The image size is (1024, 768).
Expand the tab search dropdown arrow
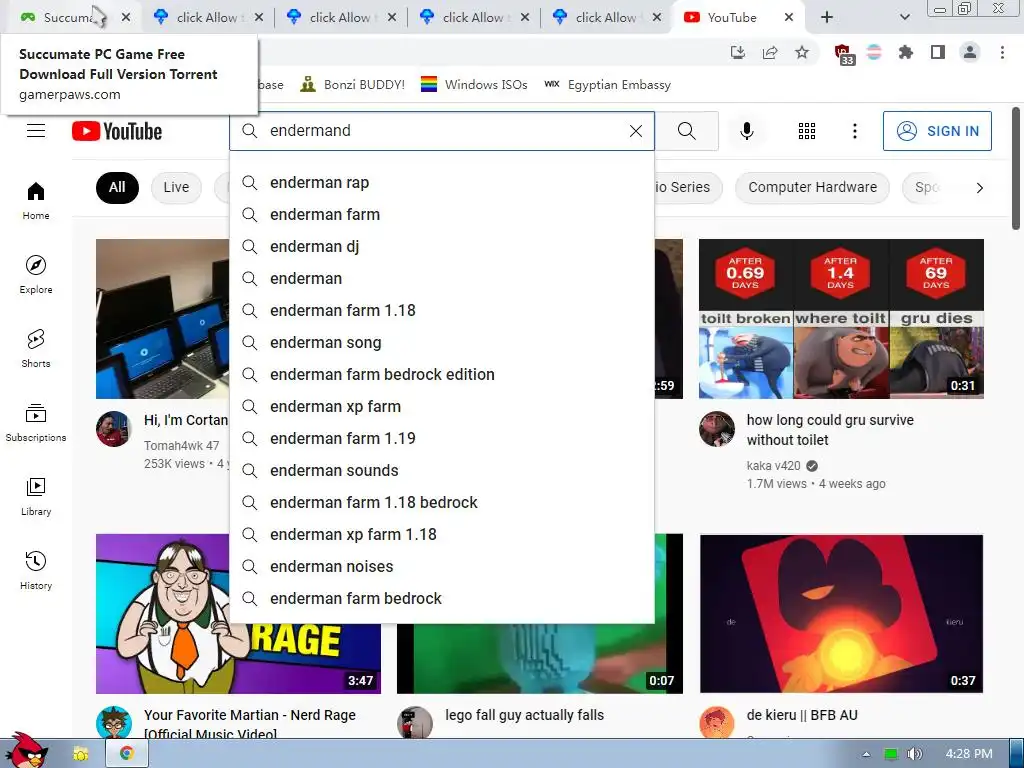coord(904,18)
